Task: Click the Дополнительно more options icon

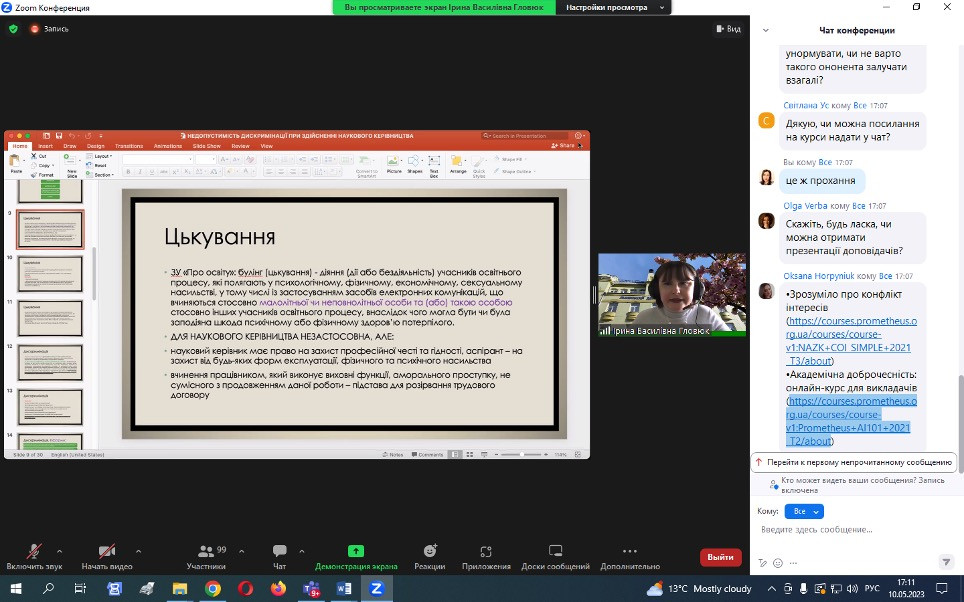Action: pyautogui.click(x=628, y=551)
